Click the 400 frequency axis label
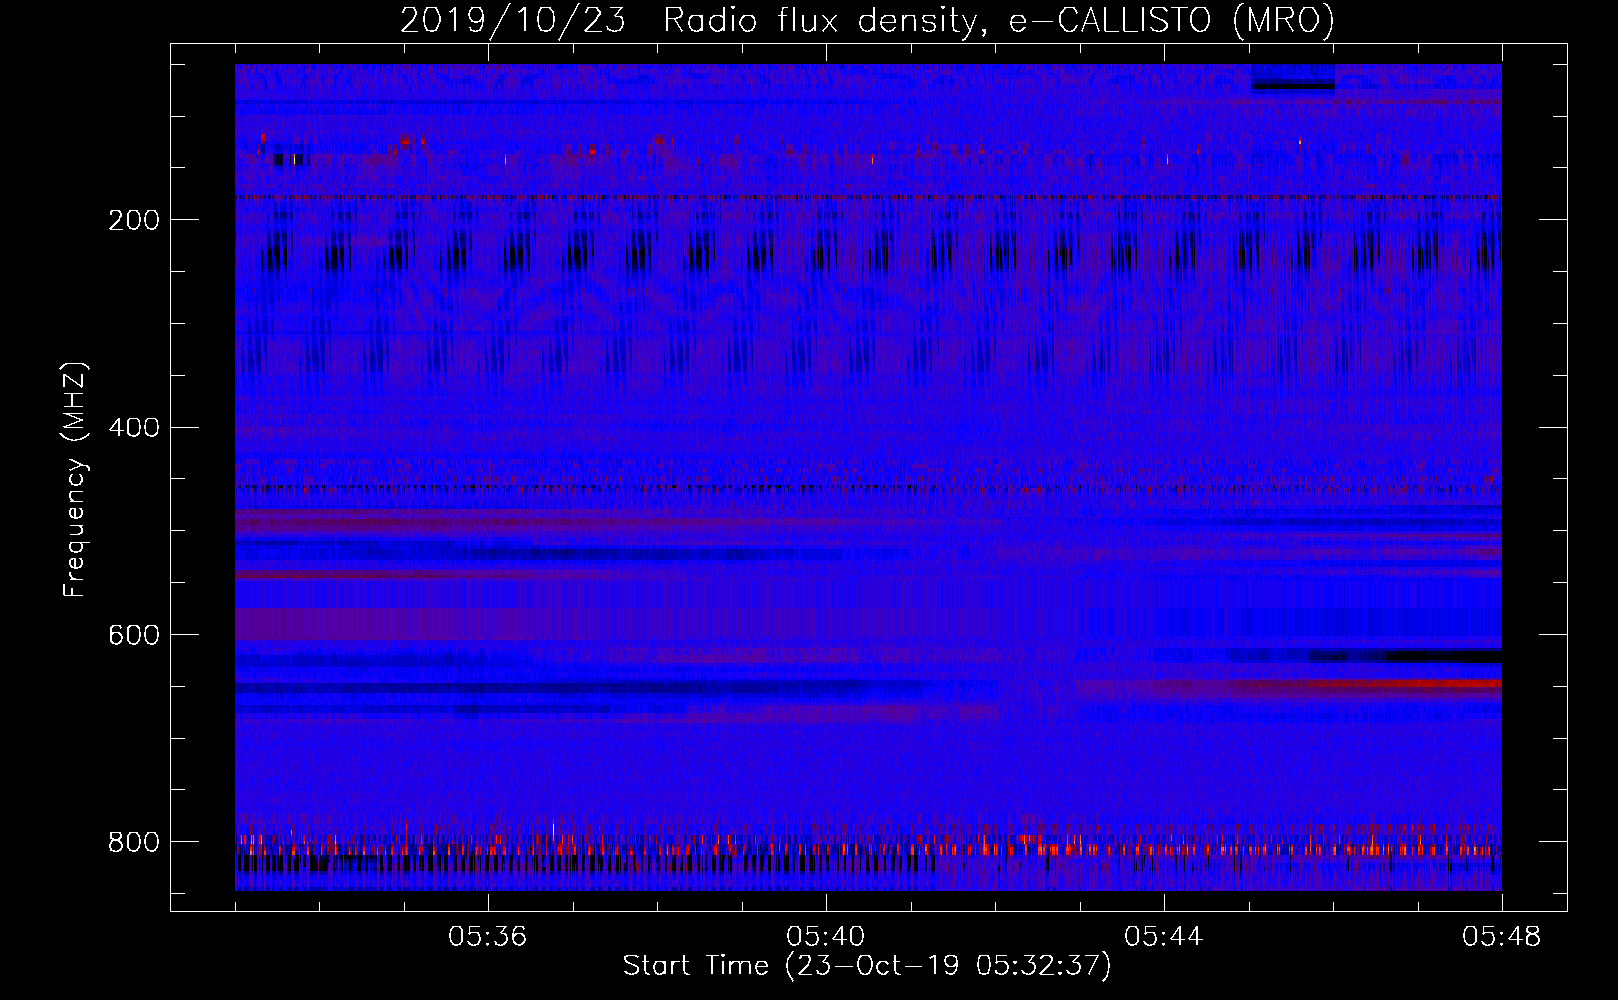Viewport: 1618px width, 1000px height. click(x=134, y=428)
